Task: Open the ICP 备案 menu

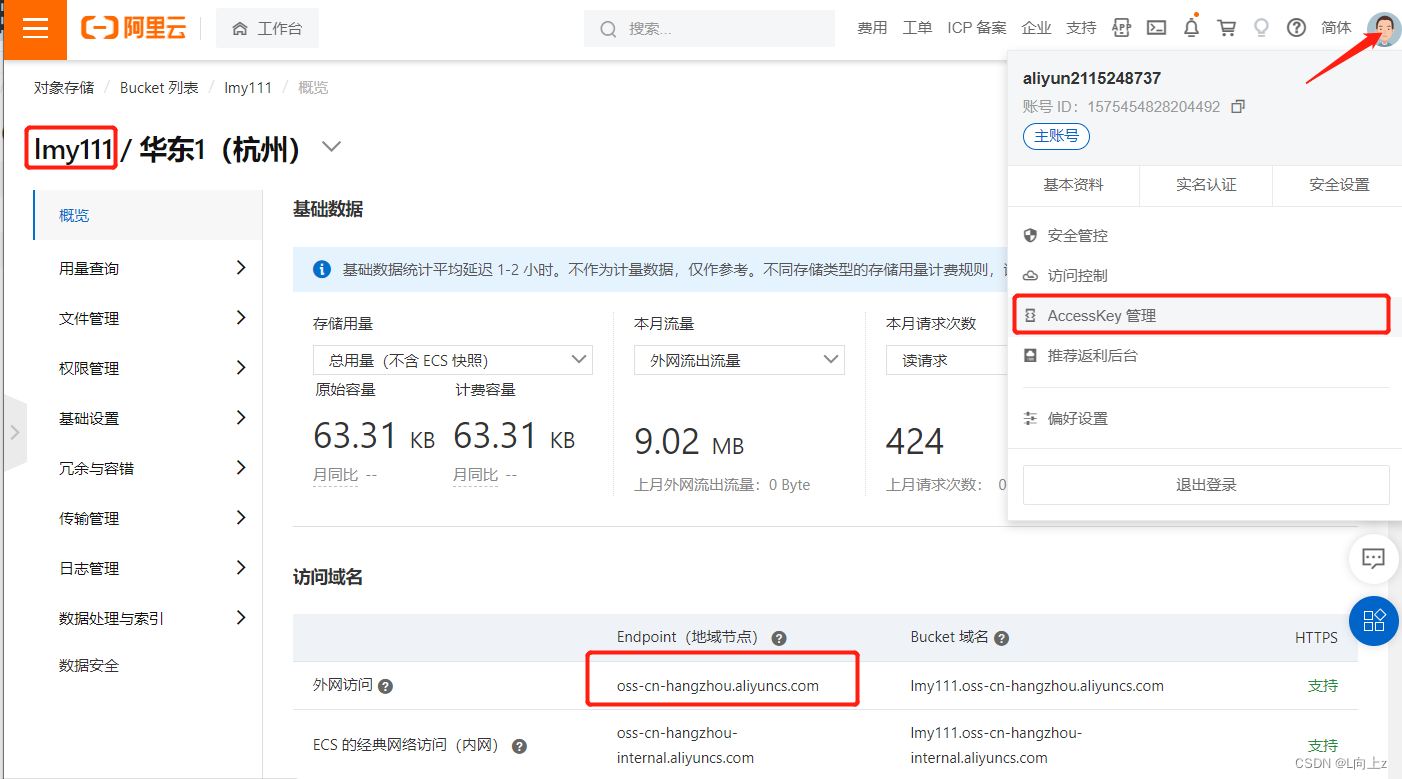Action: [x=977, y=28]
